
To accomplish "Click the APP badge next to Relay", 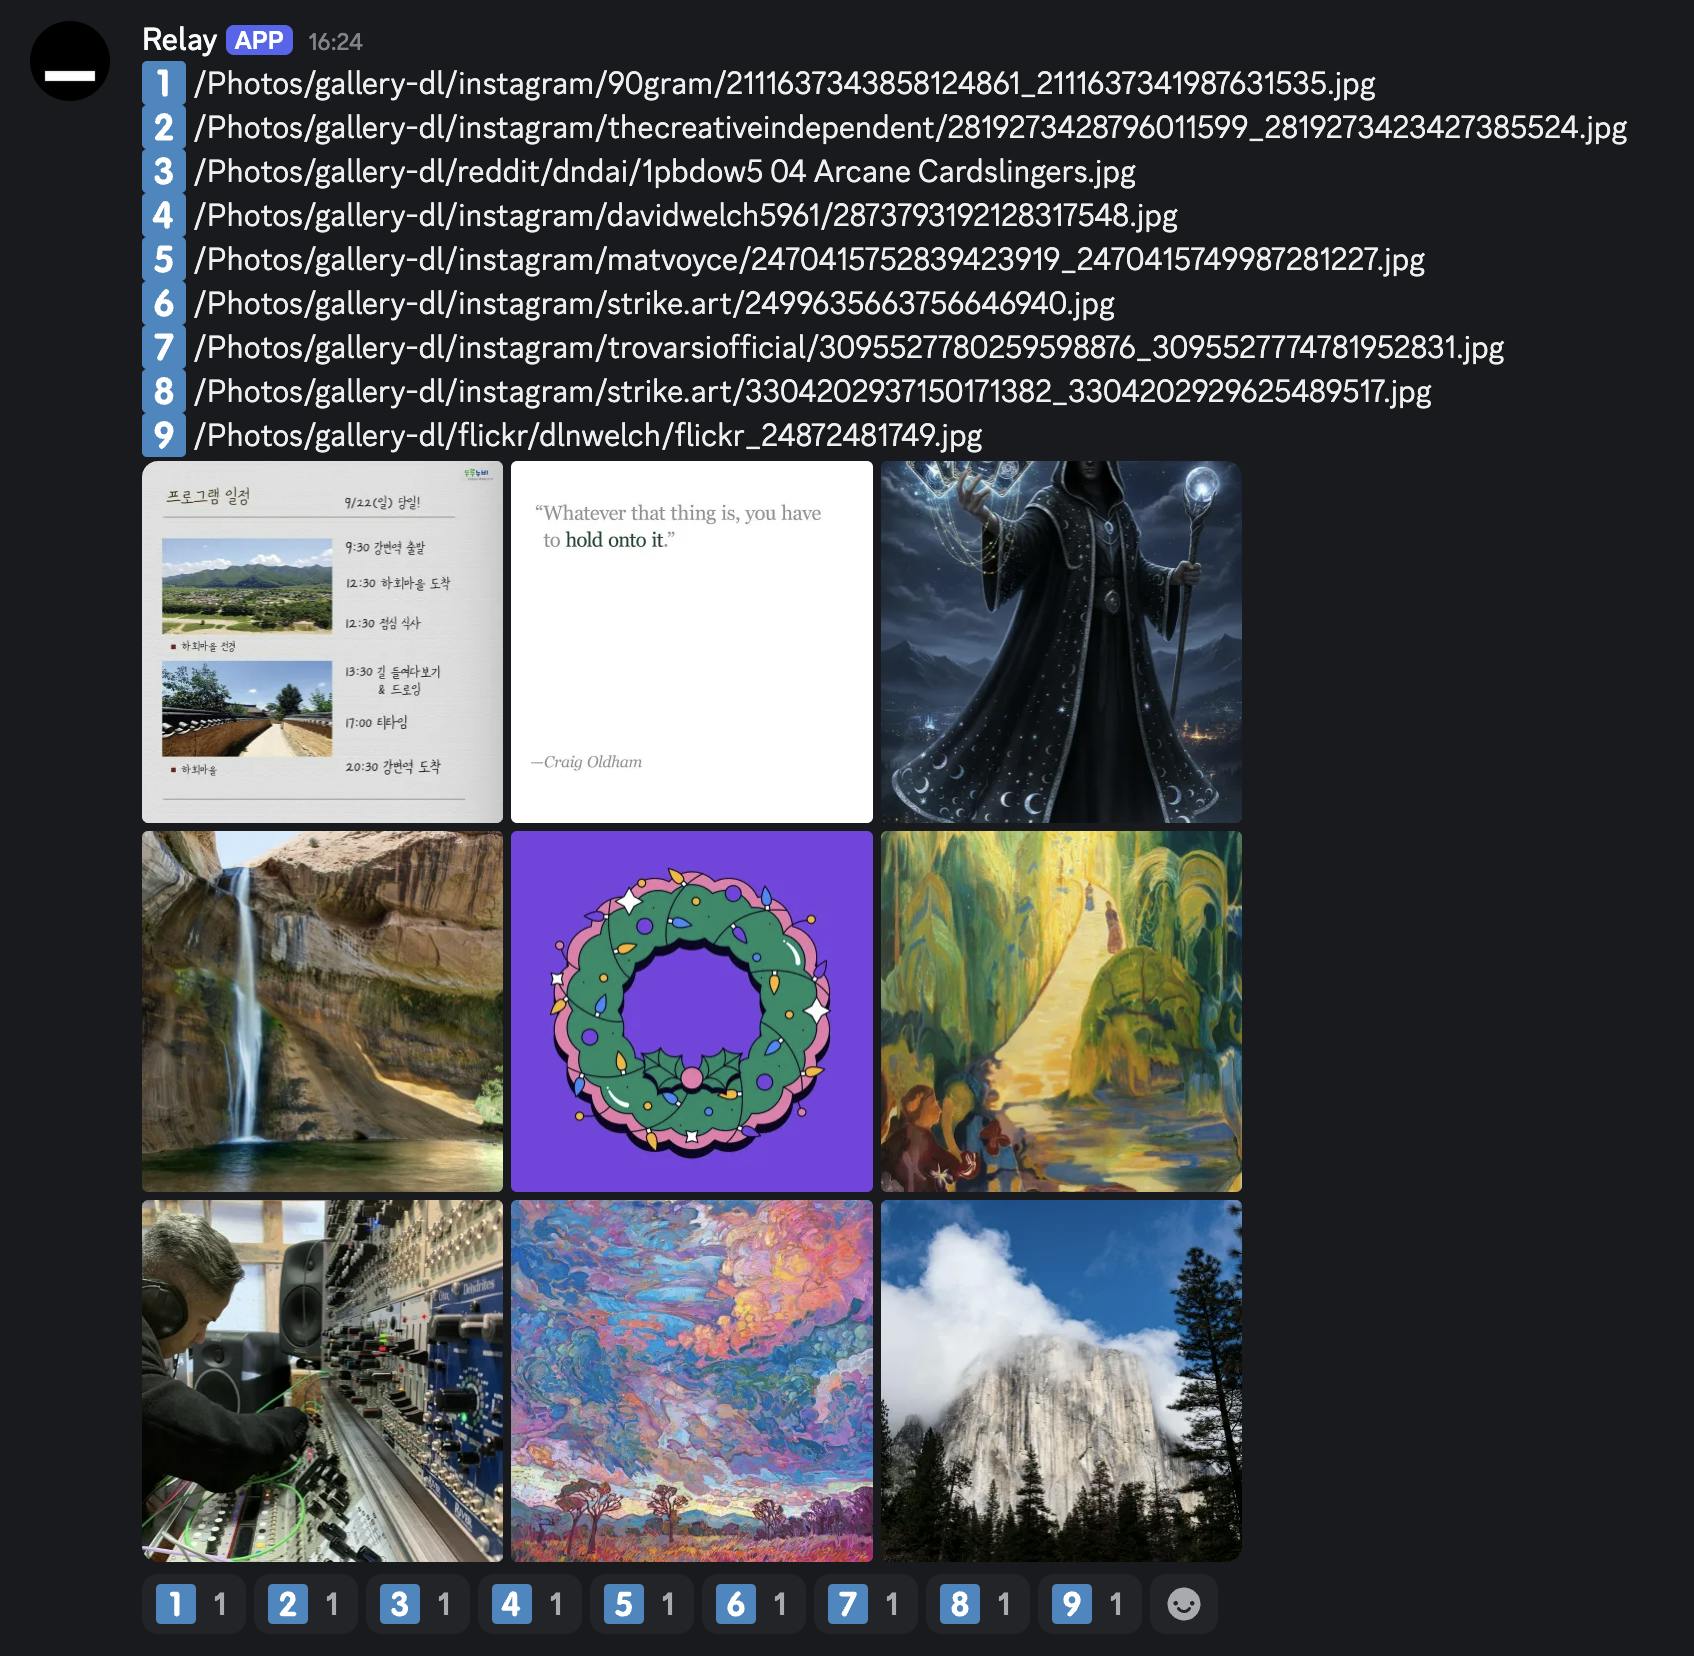I will (x=259, y=40).
